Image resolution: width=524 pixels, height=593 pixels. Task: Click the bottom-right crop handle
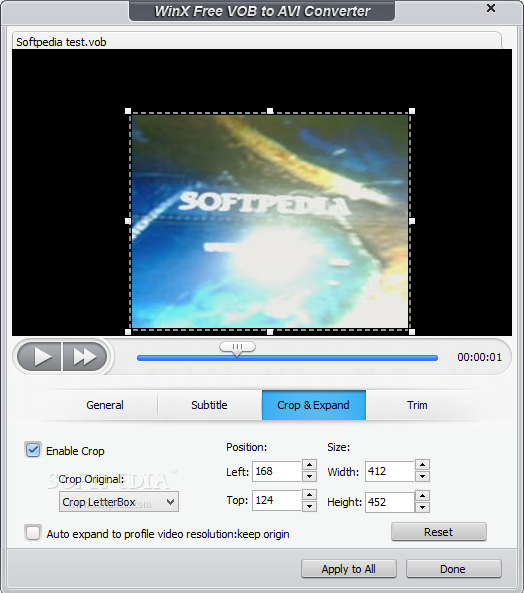pos(412,332)
